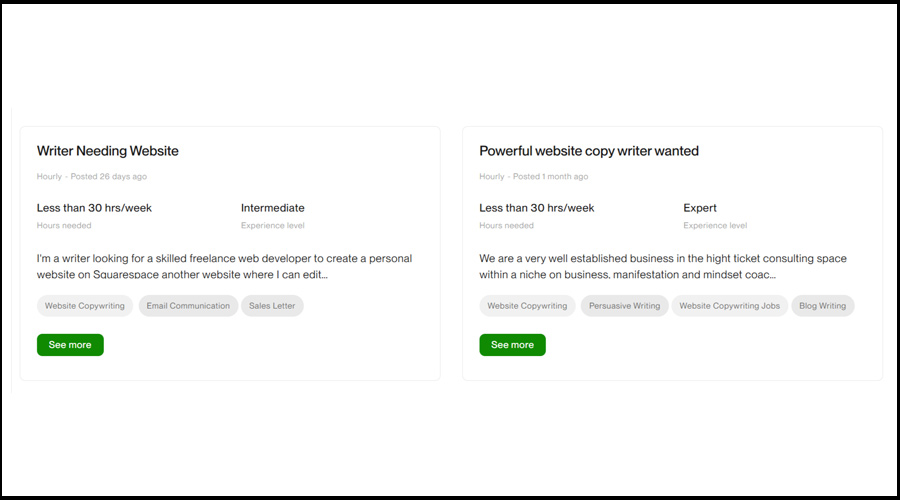Viewport: 900px width, 500px height.
Task: Select the Email Communication tag
Action: (188, 306)
